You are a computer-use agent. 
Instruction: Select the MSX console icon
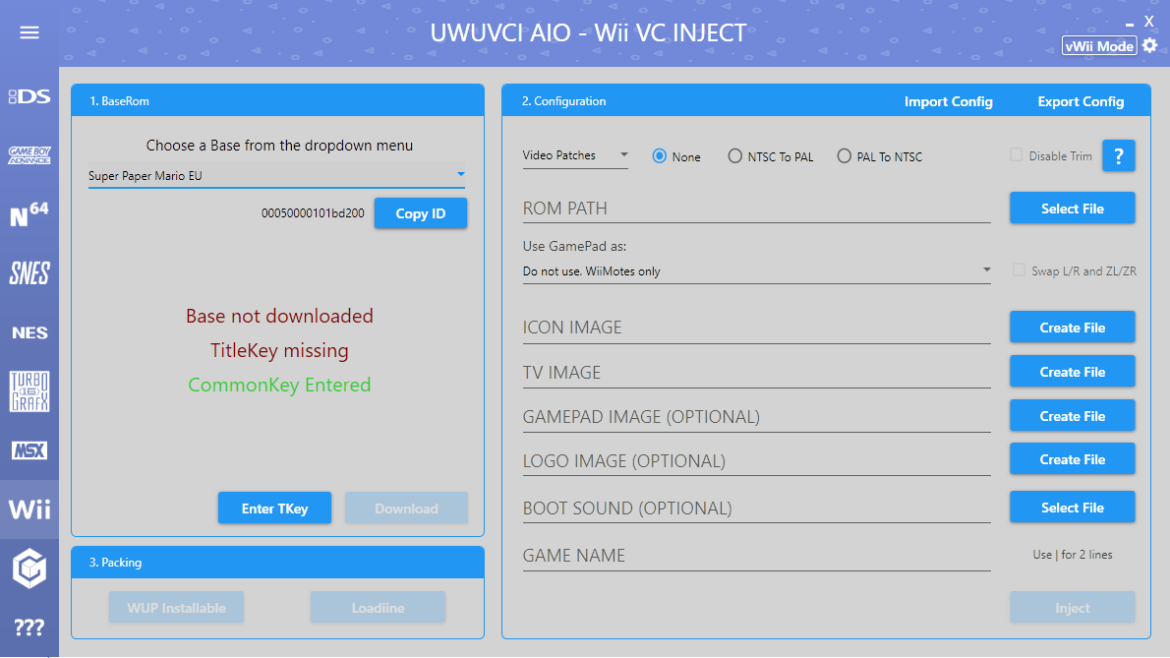(x=29, y=451)
